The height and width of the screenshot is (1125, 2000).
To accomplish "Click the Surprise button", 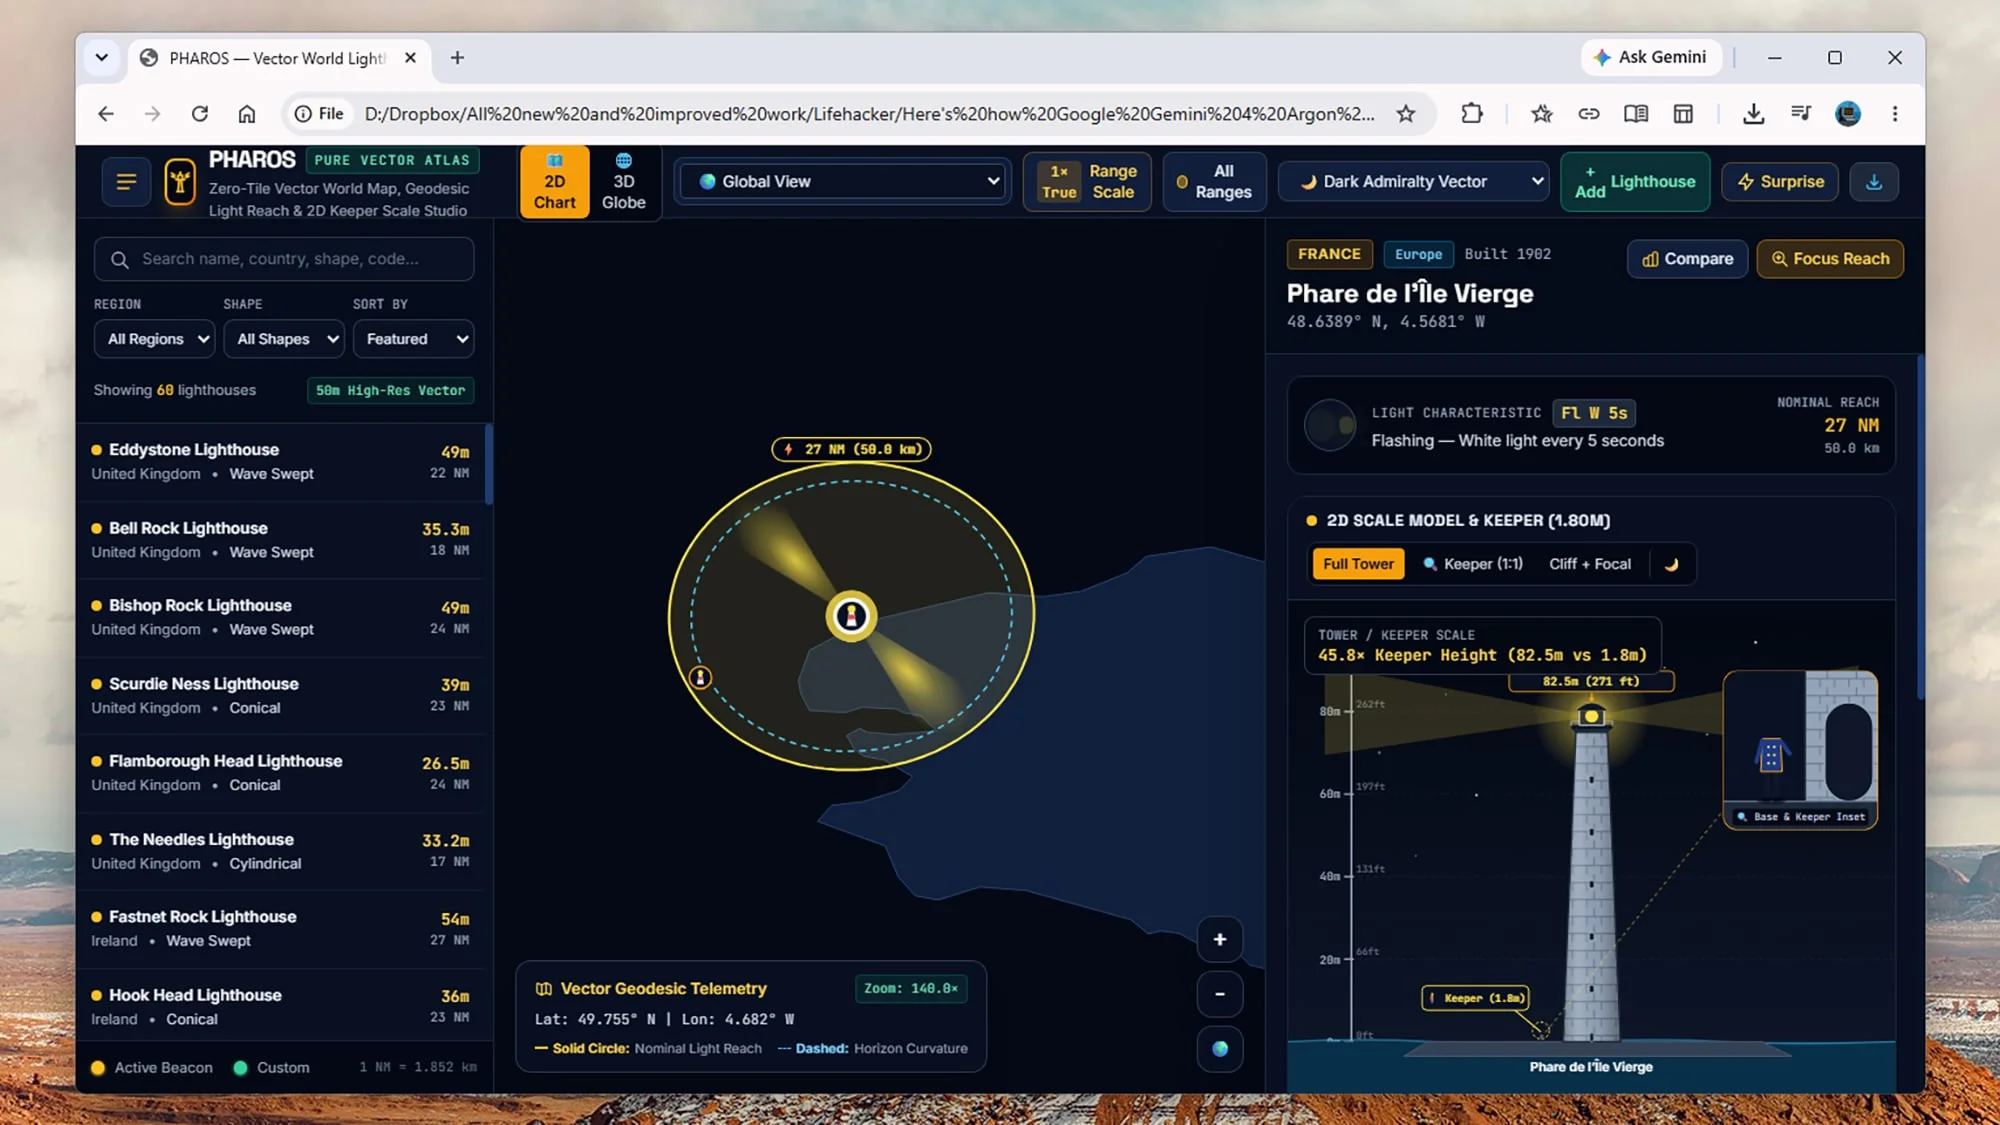I will point(1780,182).
